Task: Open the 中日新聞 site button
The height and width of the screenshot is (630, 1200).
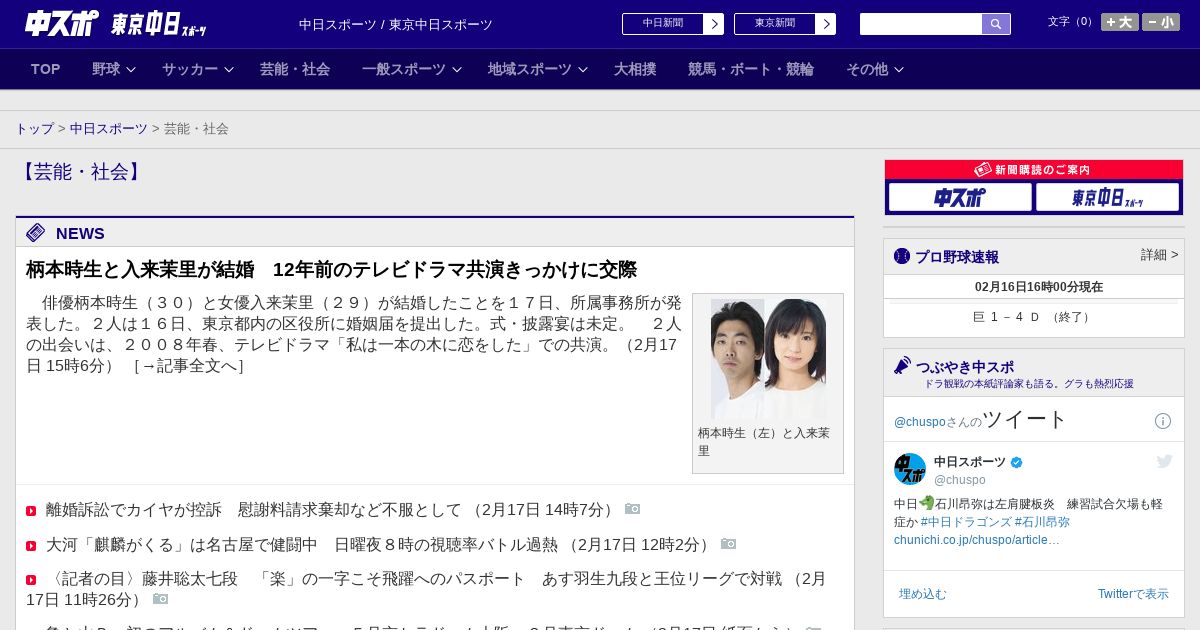Action: pos(663,24)
